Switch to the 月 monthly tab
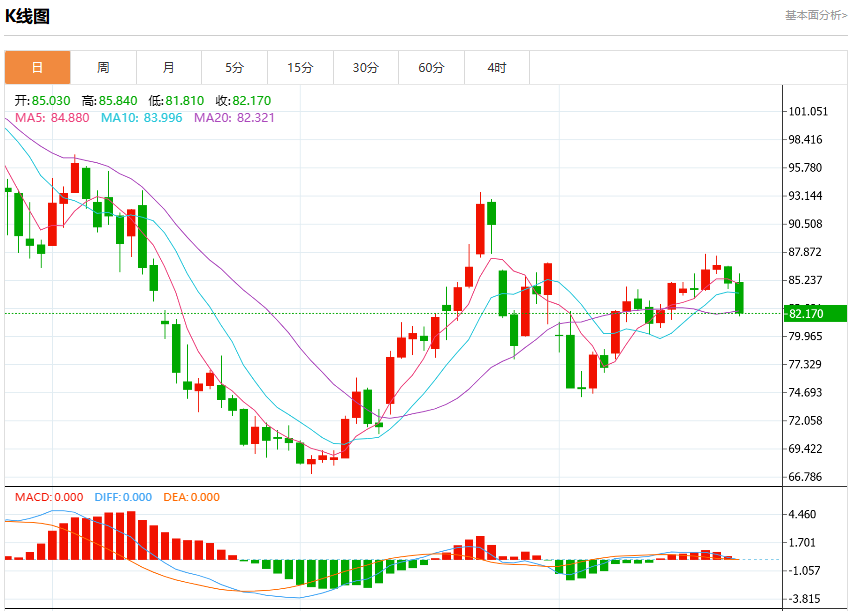 (169, 67)
